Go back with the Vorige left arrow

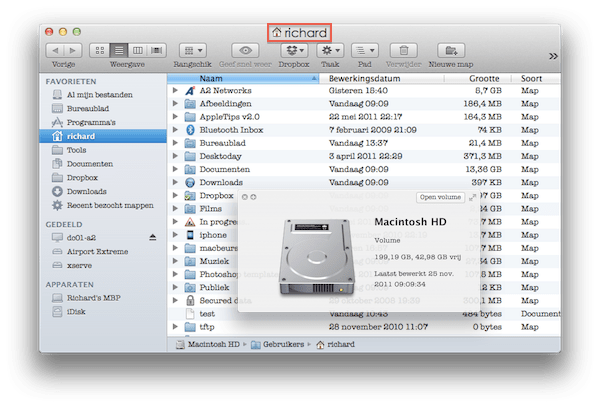coord(55,50)
